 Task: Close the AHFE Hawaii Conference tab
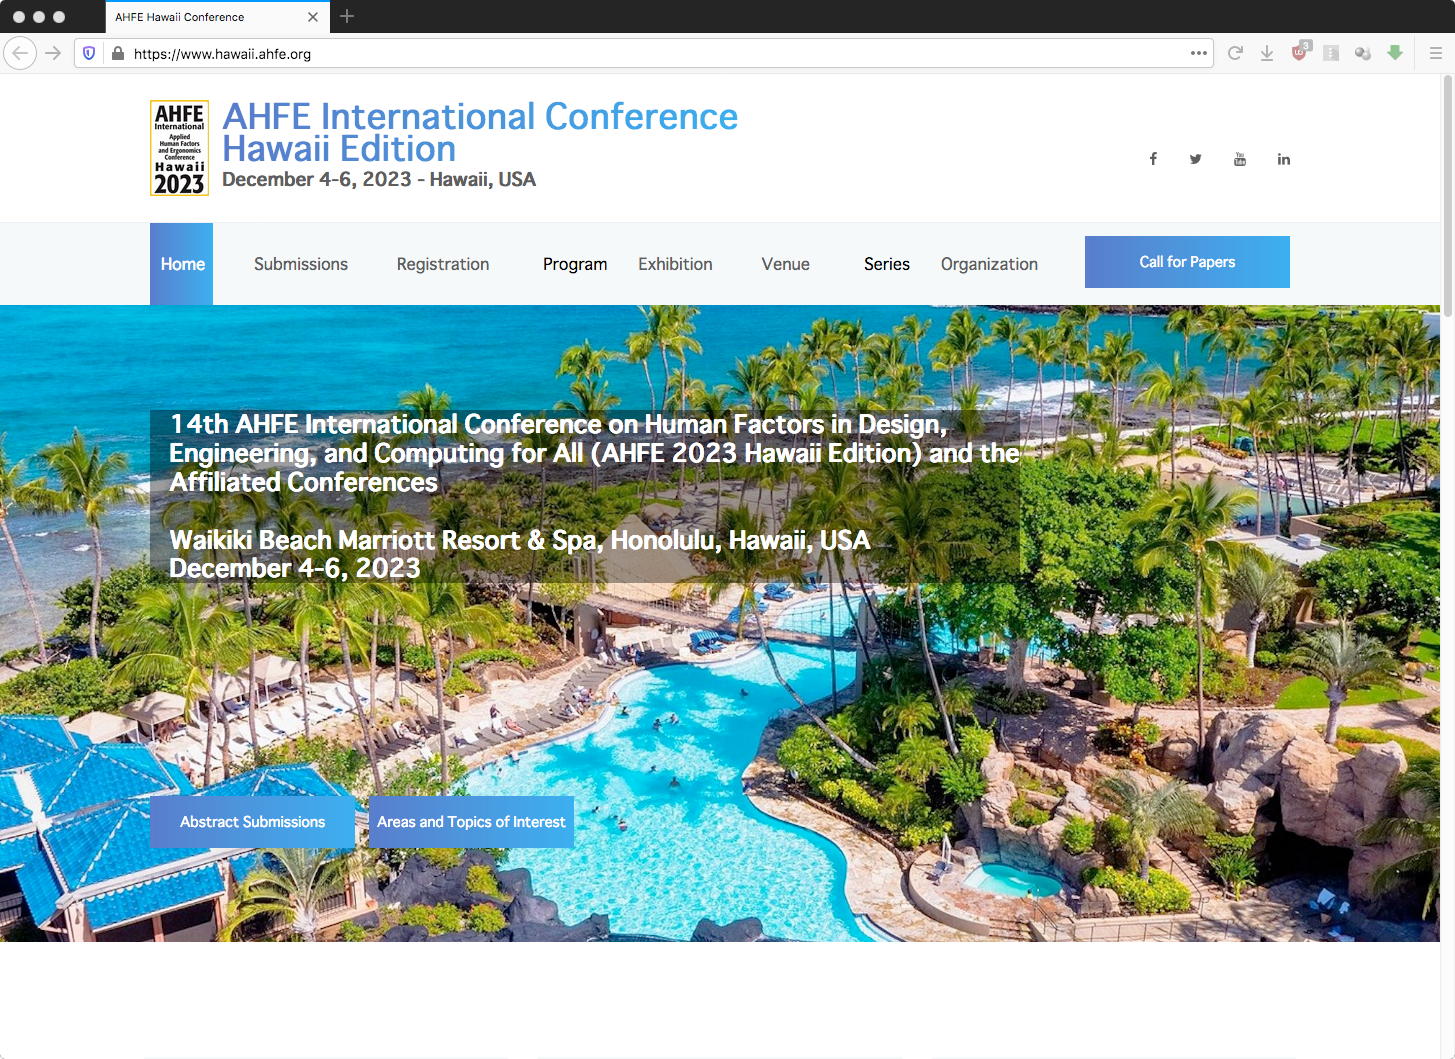(x=313, y=17)
